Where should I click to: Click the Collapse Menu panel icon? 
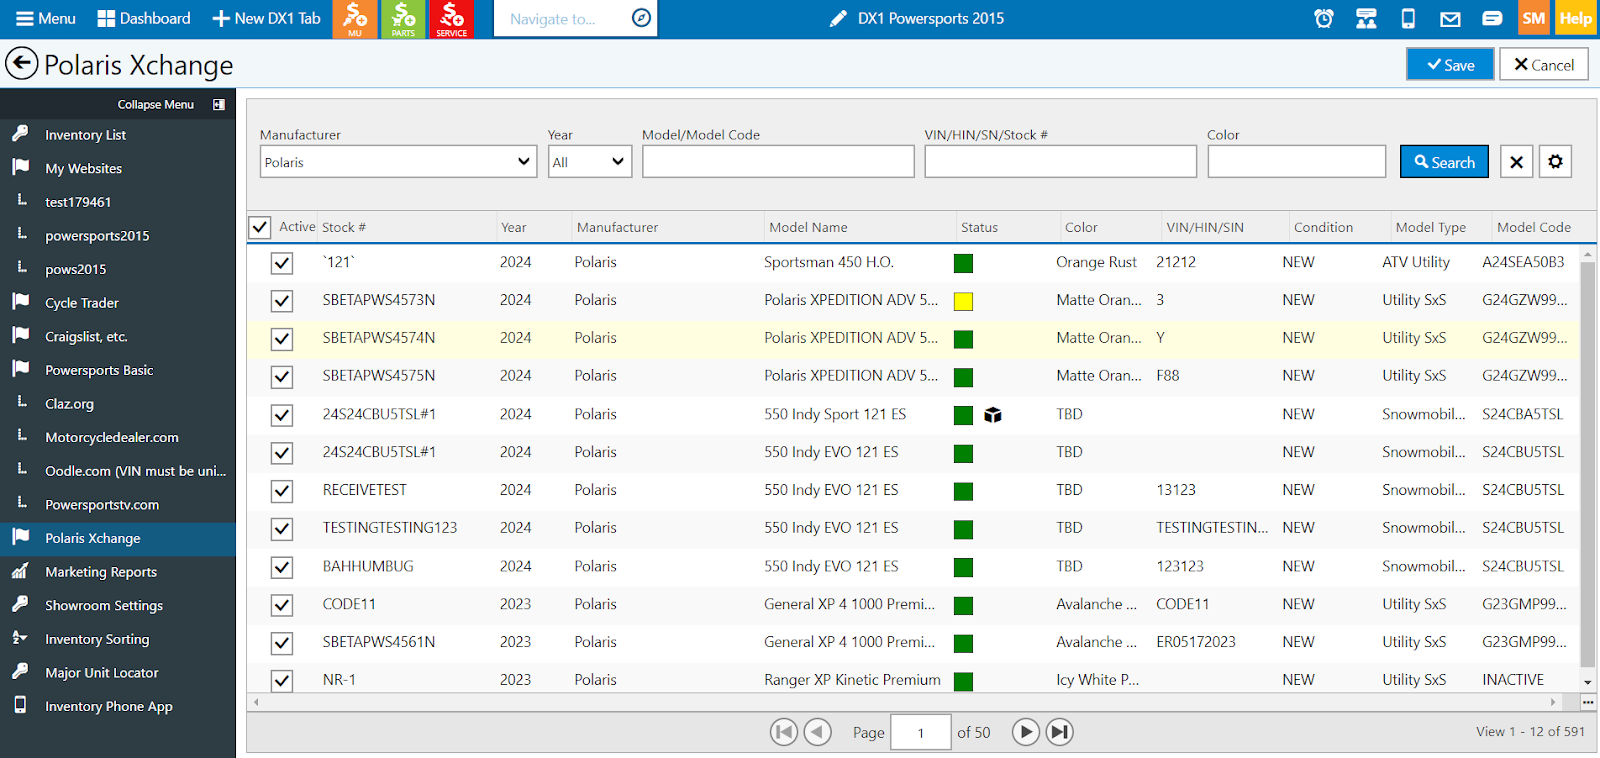(219, 104)
